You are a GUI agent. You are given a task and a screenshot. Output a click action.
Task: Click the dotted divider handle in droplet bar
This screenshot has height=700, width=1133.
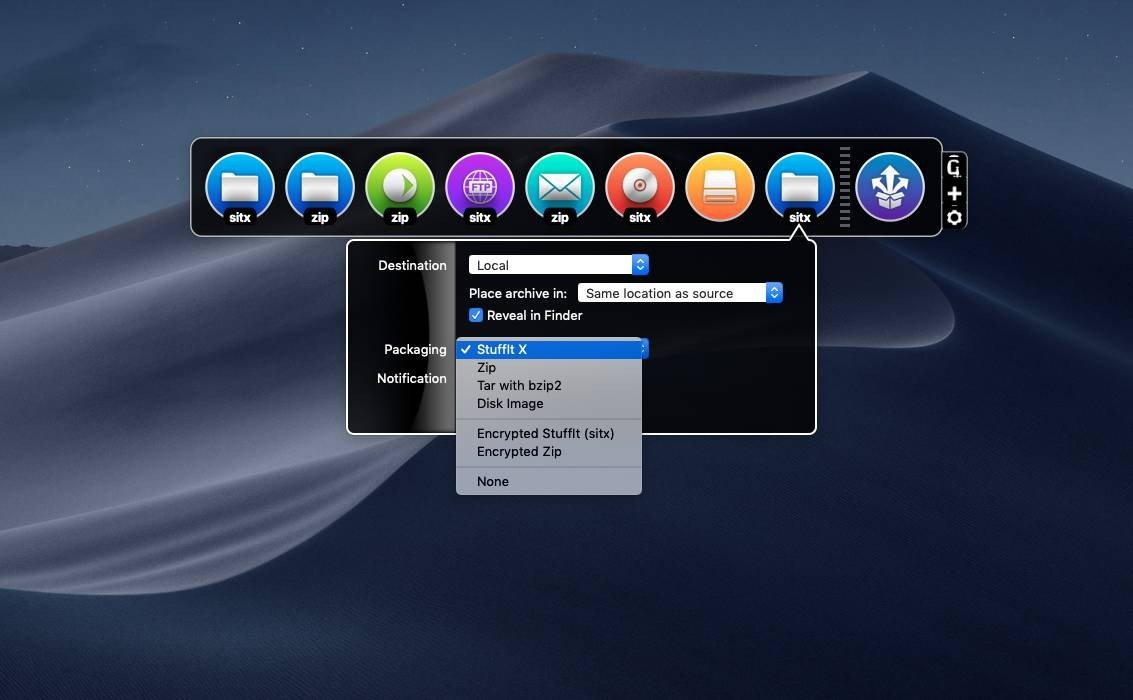(845, 187)
